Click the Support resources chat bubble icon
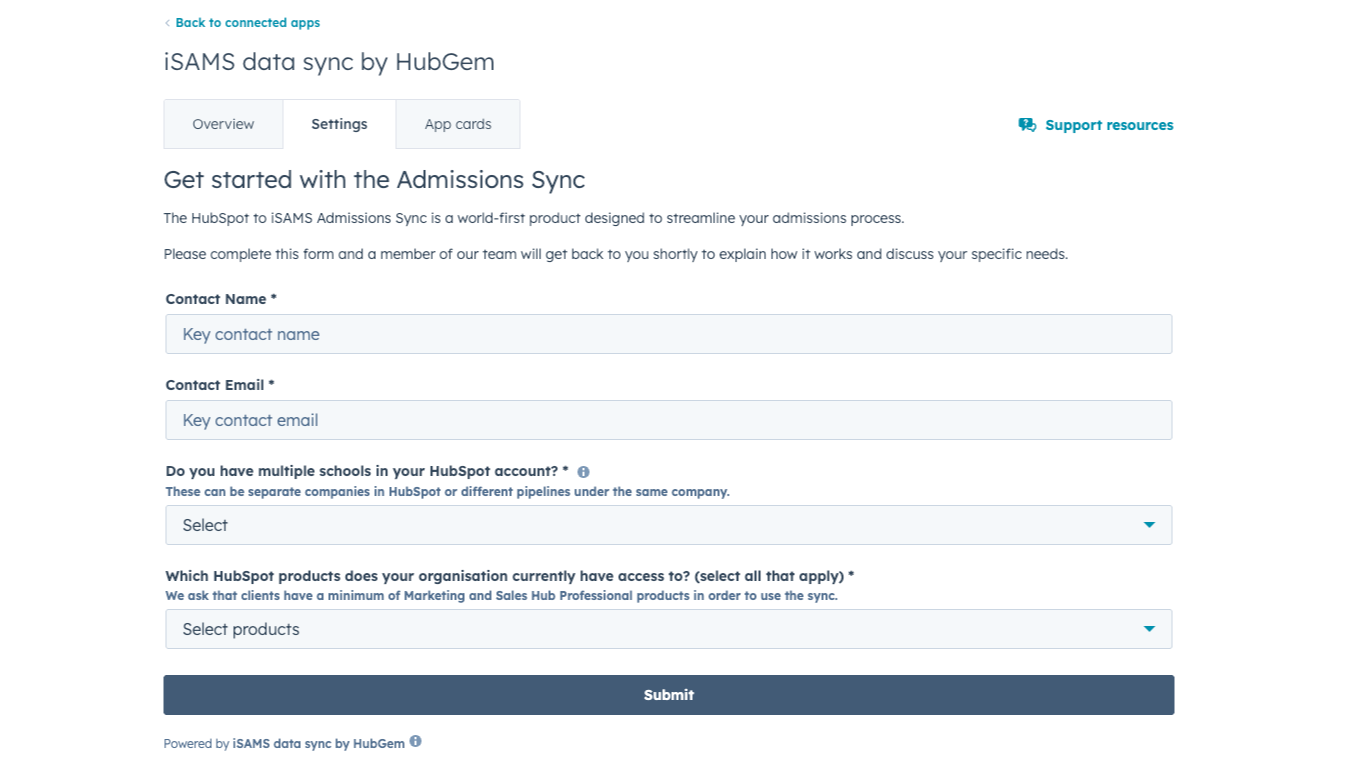1365x768 pixels. 1027,125
